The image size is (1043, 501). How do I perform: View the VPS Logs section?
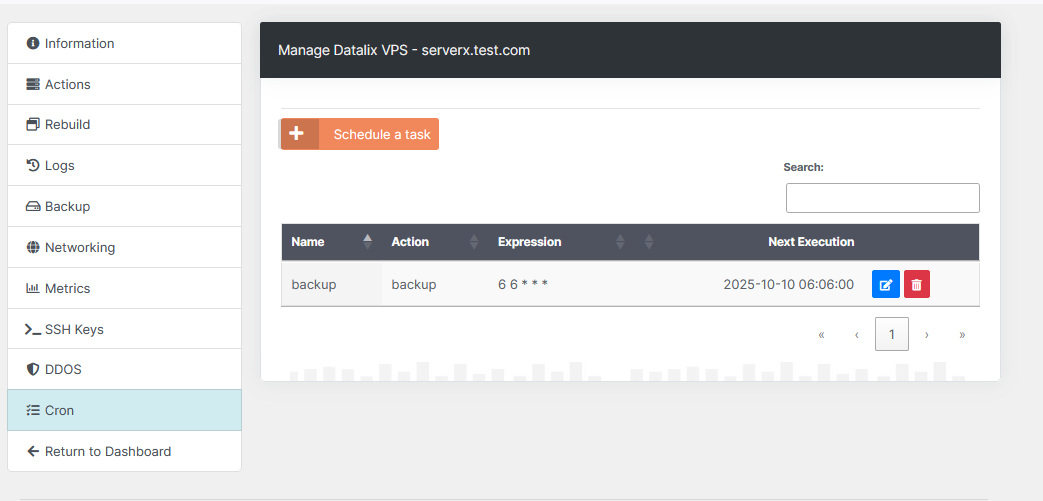tap(59, 166)
